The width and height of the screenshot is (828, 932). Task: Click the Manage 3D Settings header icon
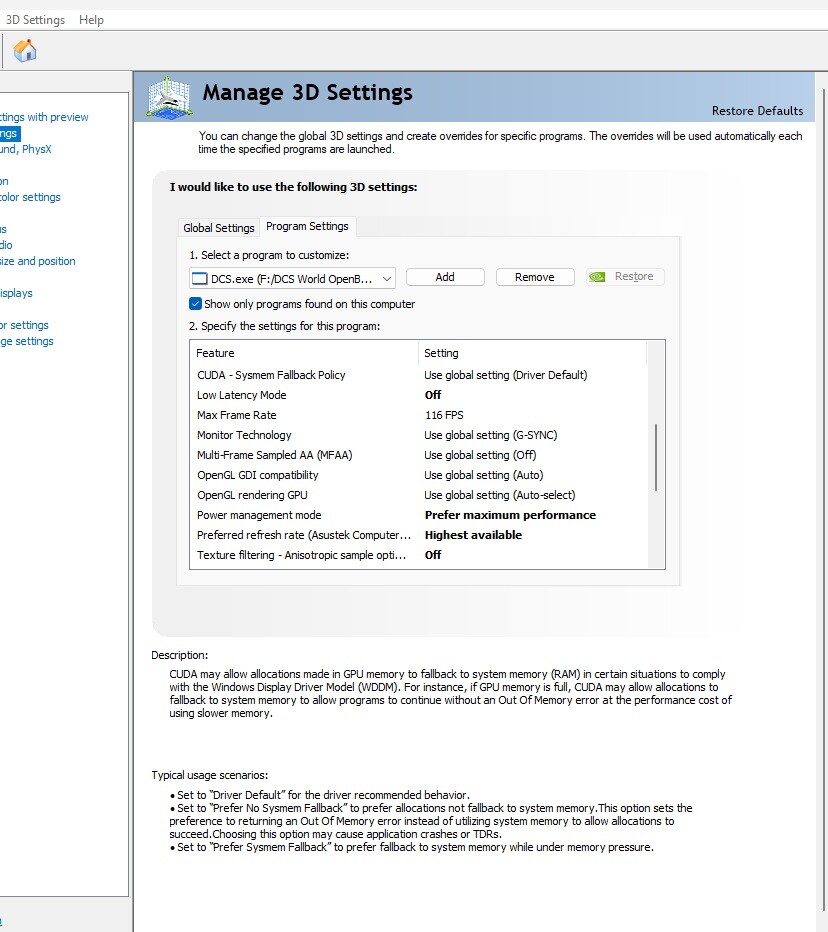coord(169,97)
